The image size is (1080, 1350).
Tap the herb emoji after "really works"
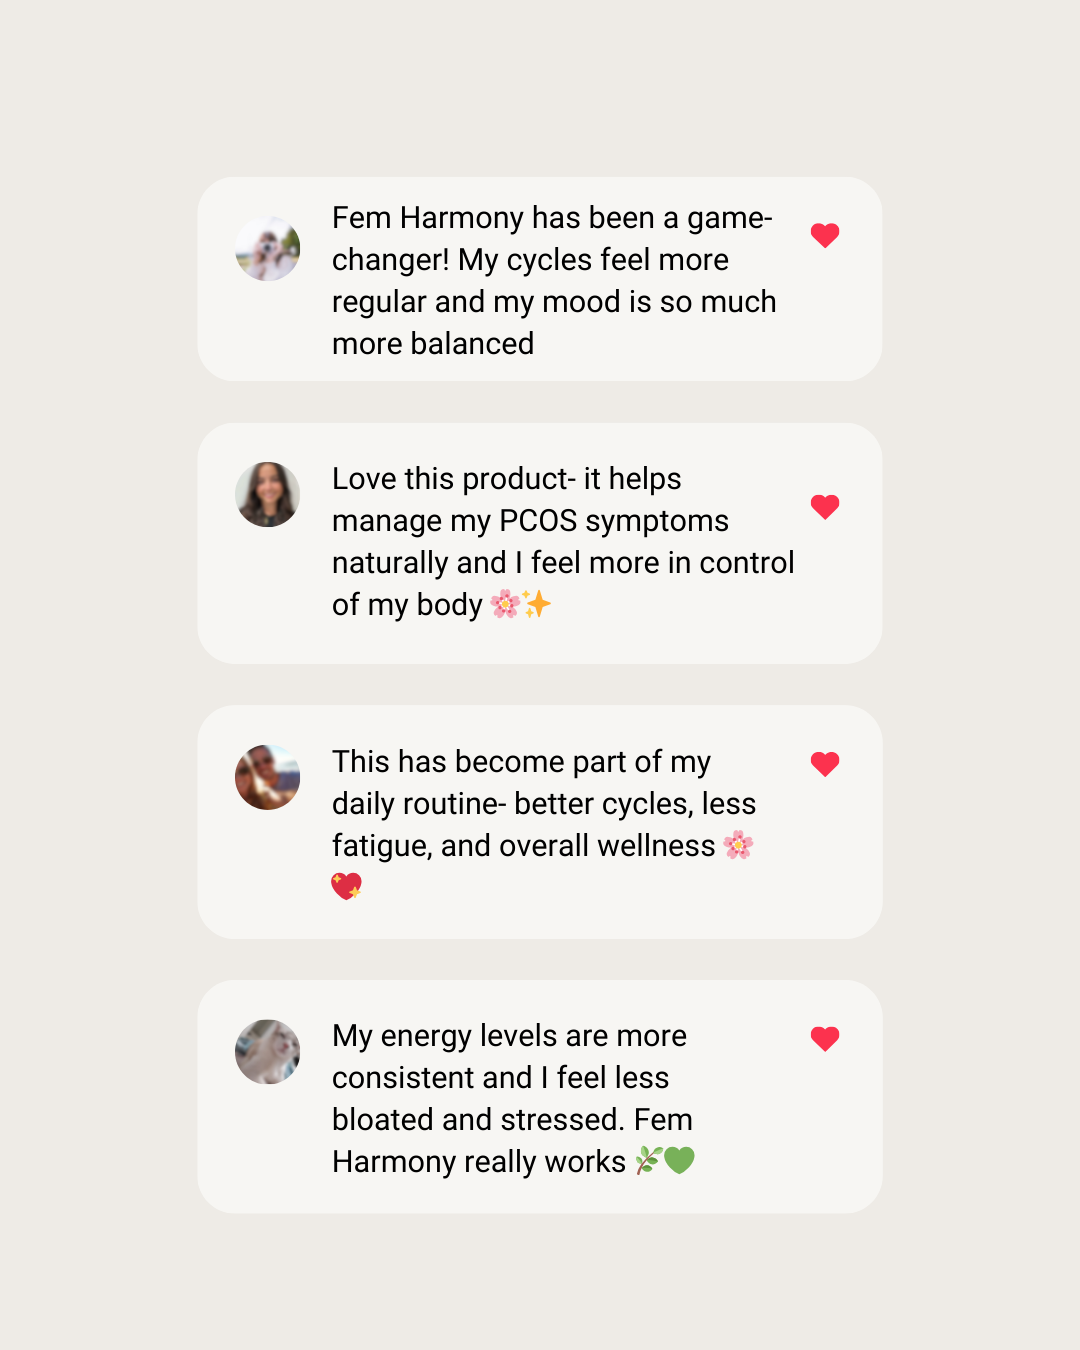click(x=648, y=1161)
